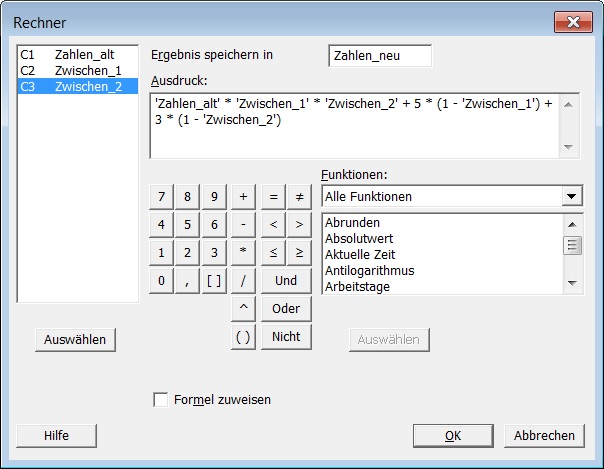Insert the Nicht logical operator
Screen dimensions: 604x469
click(286, 337)
